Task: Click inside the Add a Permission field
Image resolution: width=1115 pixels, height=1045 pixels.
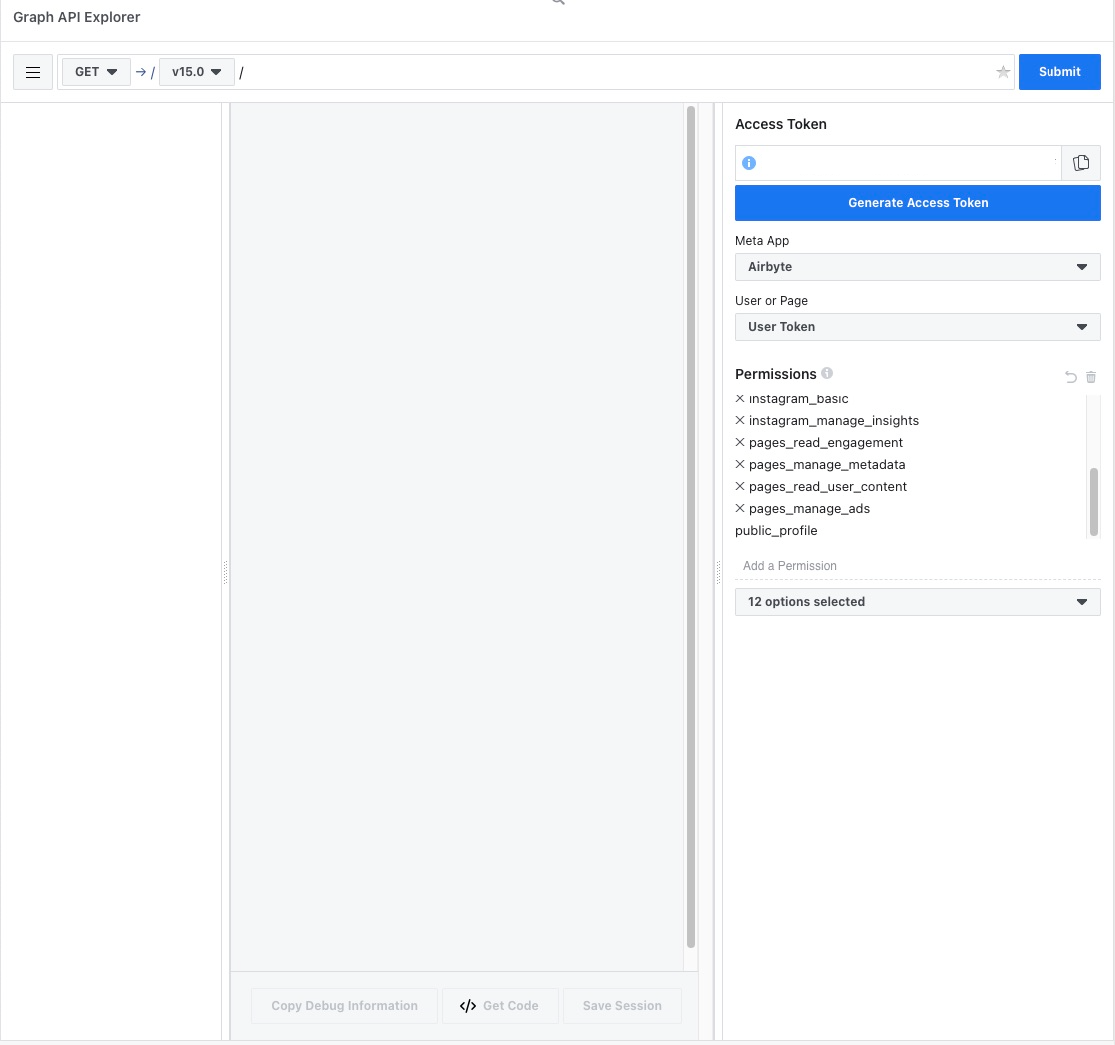Action: tap(917, 566)
